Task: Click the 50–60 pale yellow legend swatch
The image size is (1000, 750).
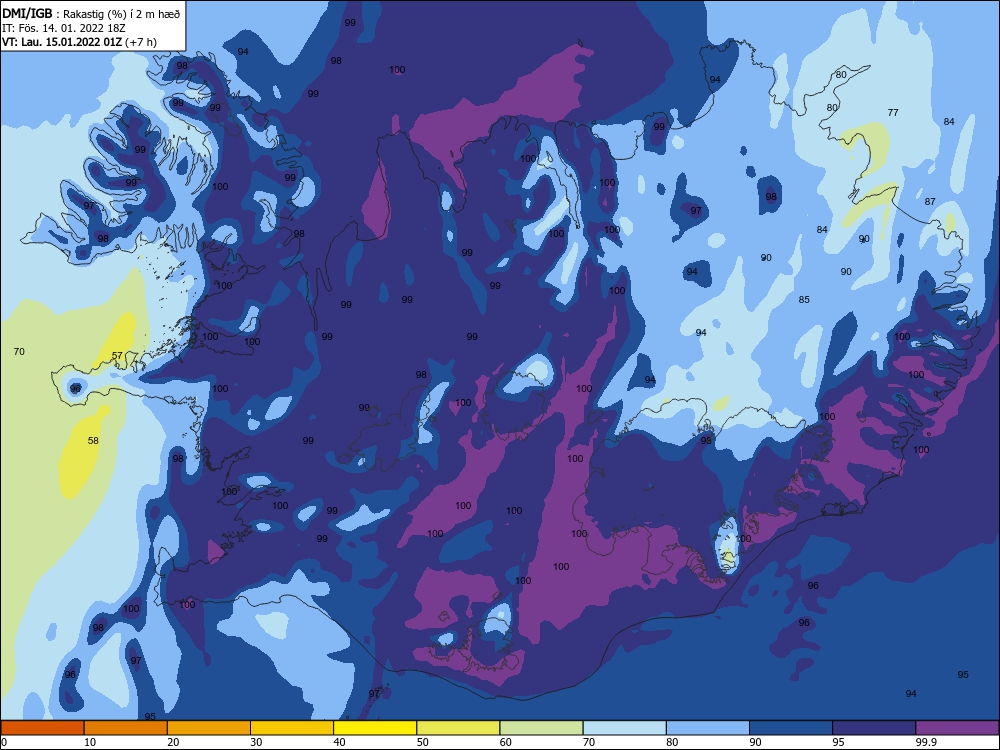Action: tap(458, 728)
